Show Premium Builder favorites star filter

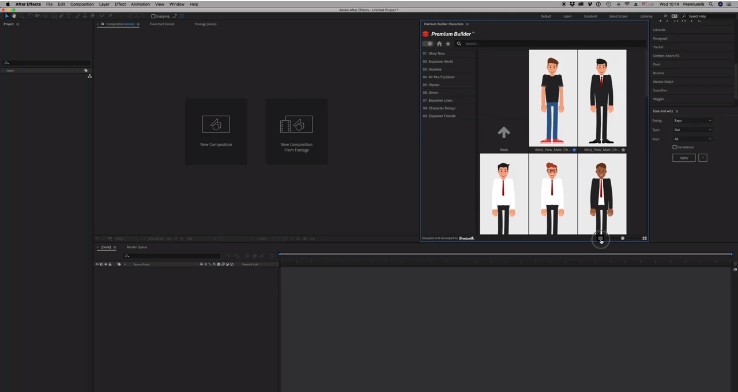[x=448, y=44]
